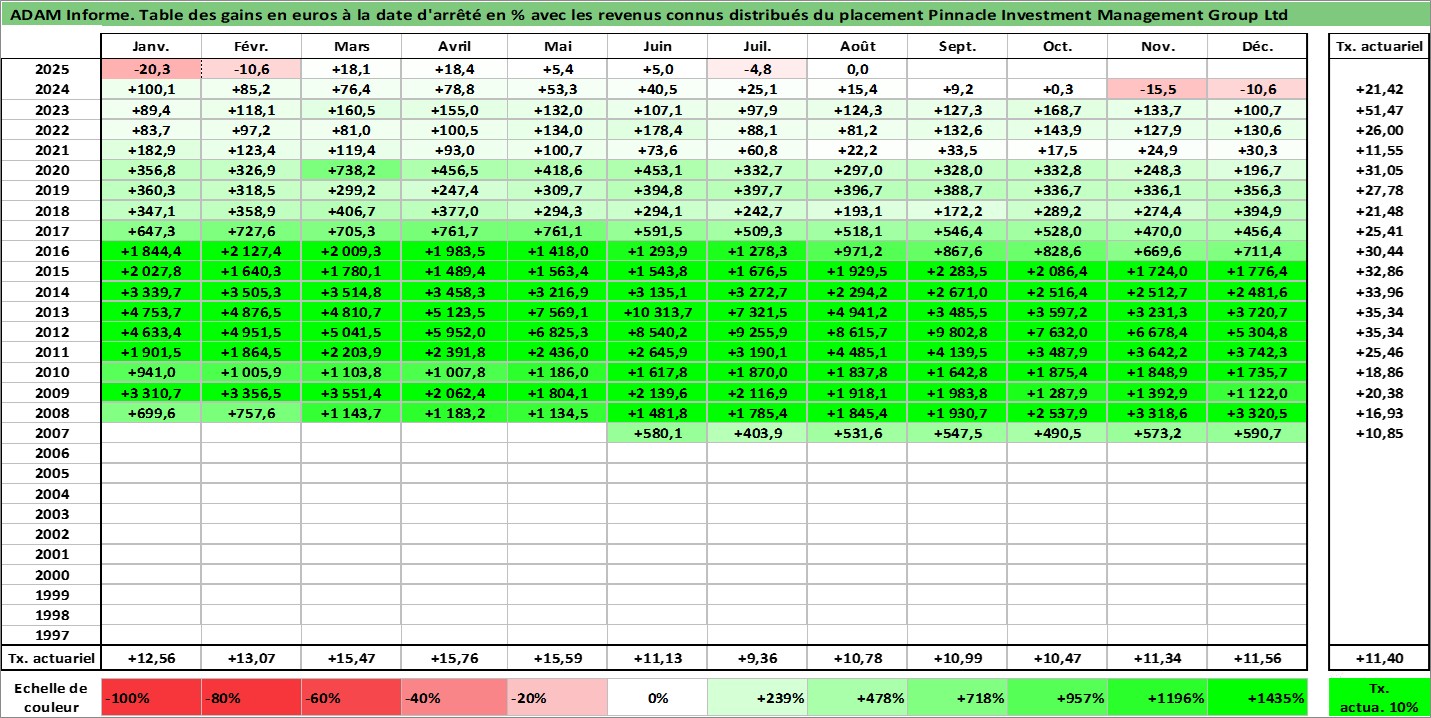The image size is (1431, 718).
Task: Click the +580,1 cell for Juin 2007
Action: click(x=657, y=433)
